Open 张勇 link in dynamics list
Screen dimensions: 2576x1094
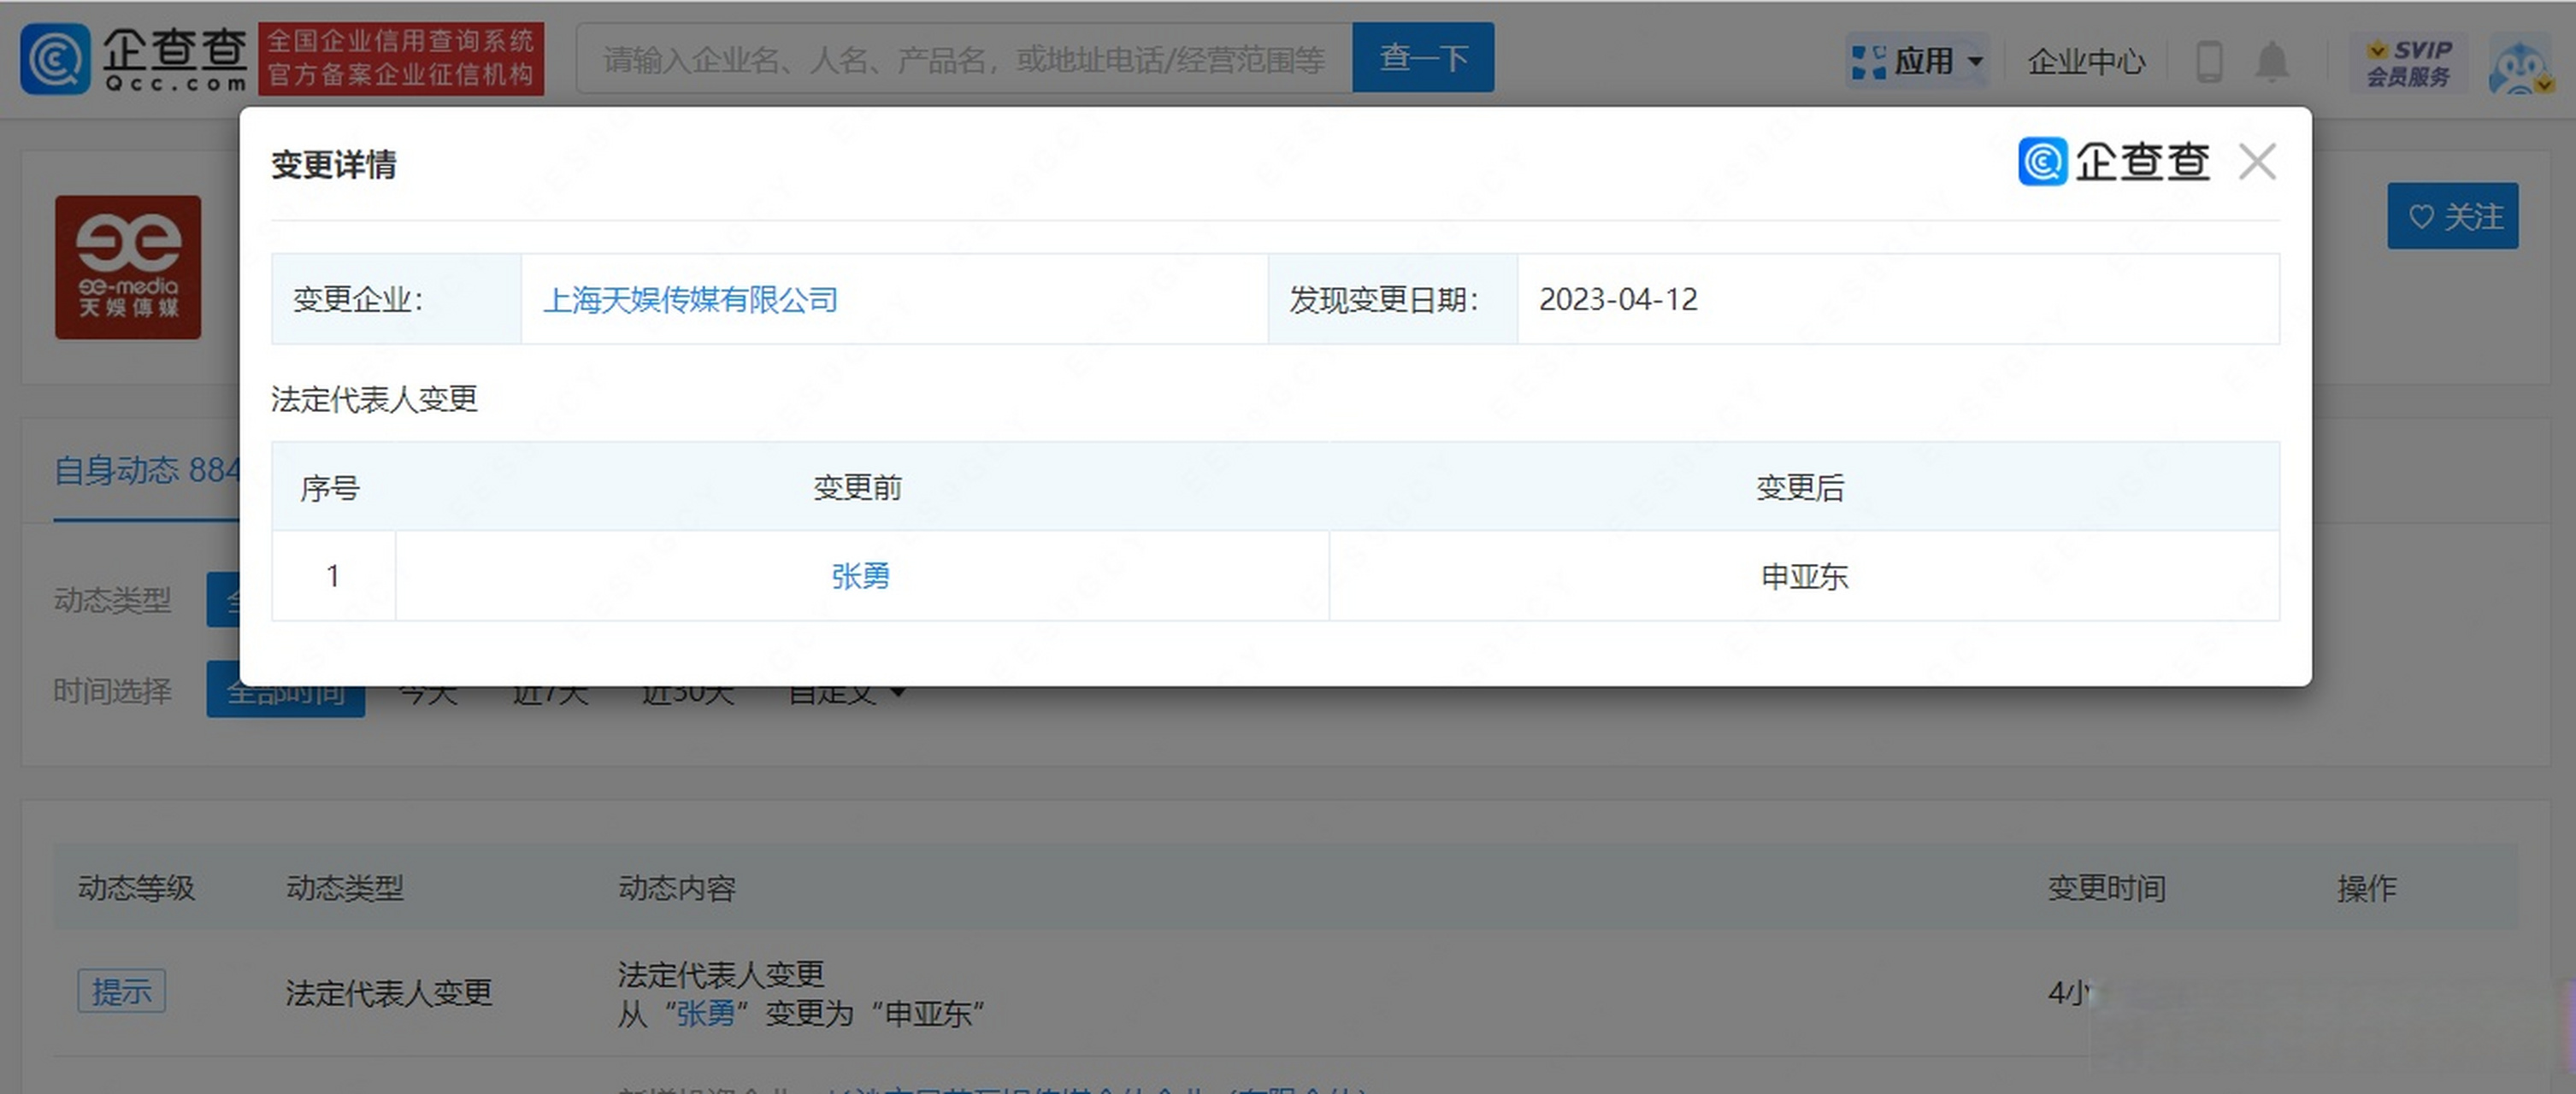tap(705, 1013)
